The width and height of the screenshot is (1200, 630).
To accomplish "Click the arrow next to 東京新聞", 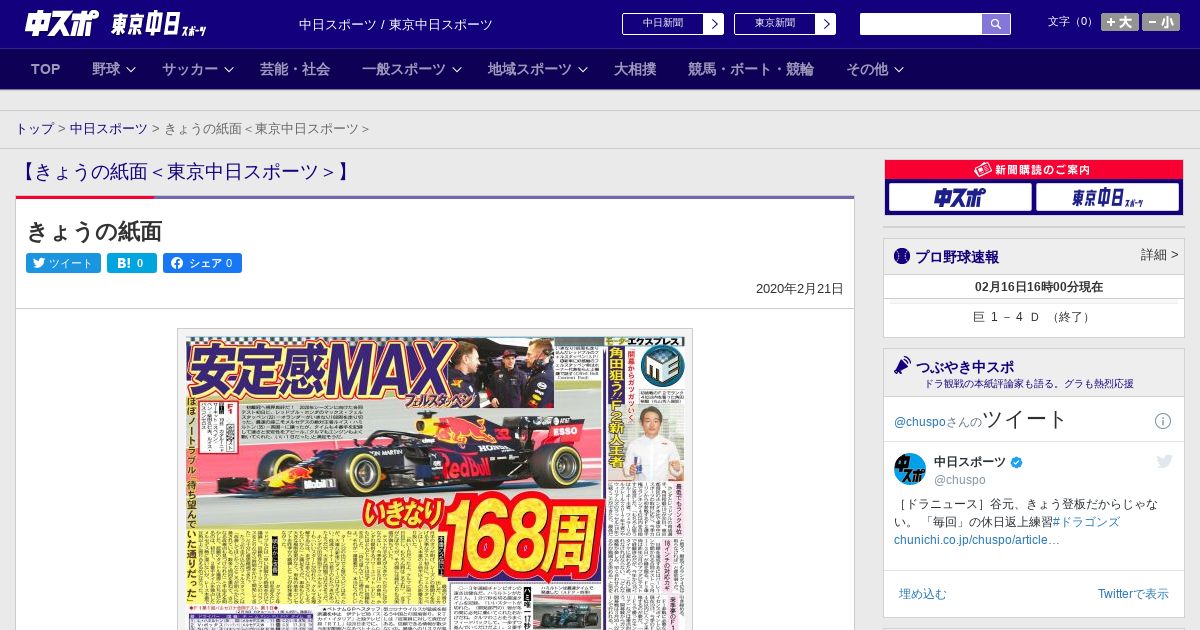I will 826,24.
